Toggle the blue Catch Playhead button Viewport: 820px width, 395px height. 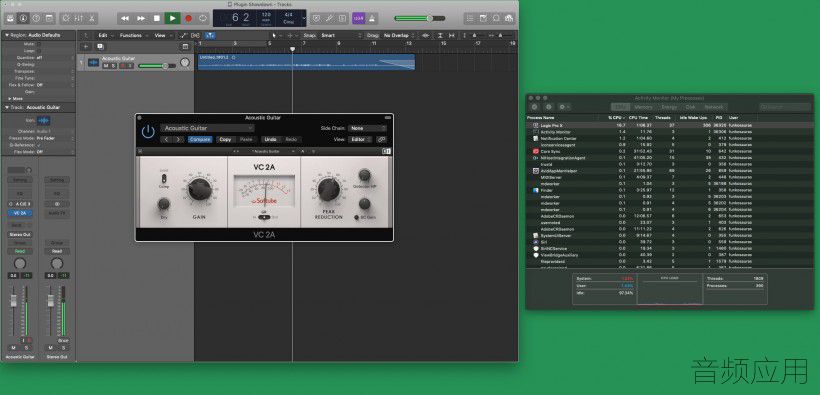(x=210, y=36)
